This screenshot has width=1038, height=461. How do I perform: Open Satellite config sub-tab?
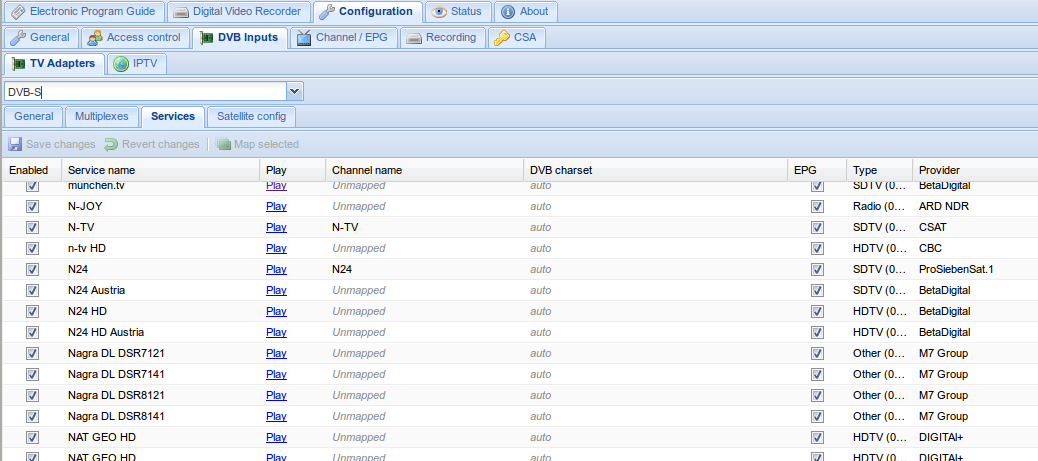(251, 117)
